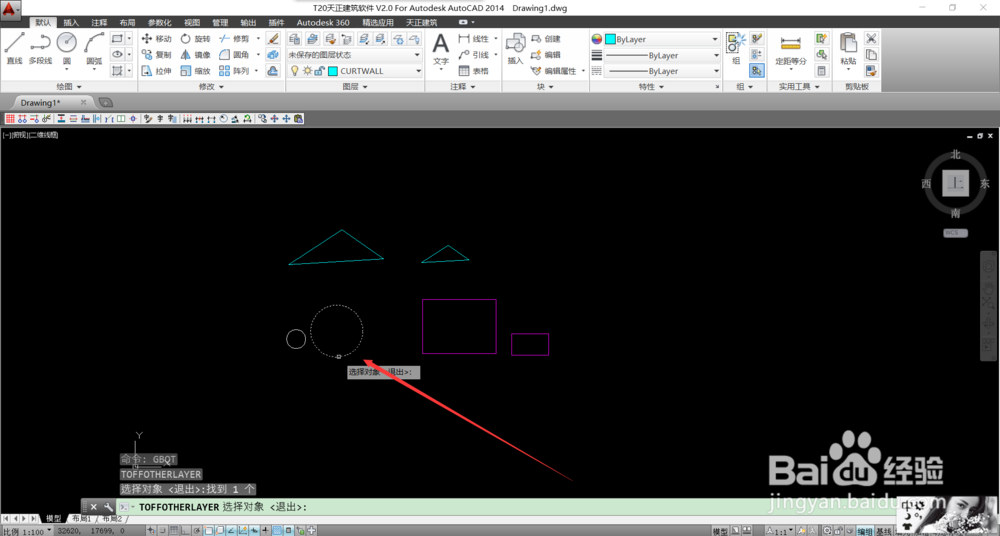
Task: Click the 修剪 trim tool
Action: tap(234, 39)
